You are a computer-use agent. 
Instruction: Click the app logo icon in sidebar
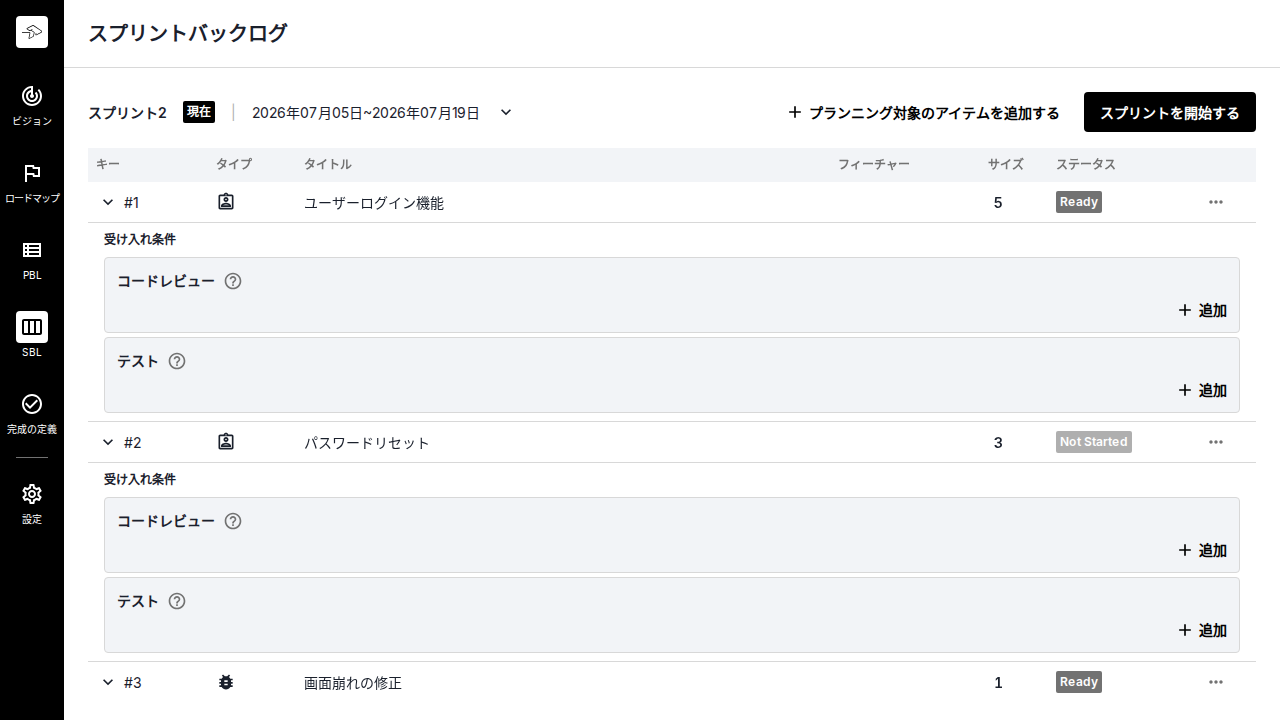tap(32, 32)
